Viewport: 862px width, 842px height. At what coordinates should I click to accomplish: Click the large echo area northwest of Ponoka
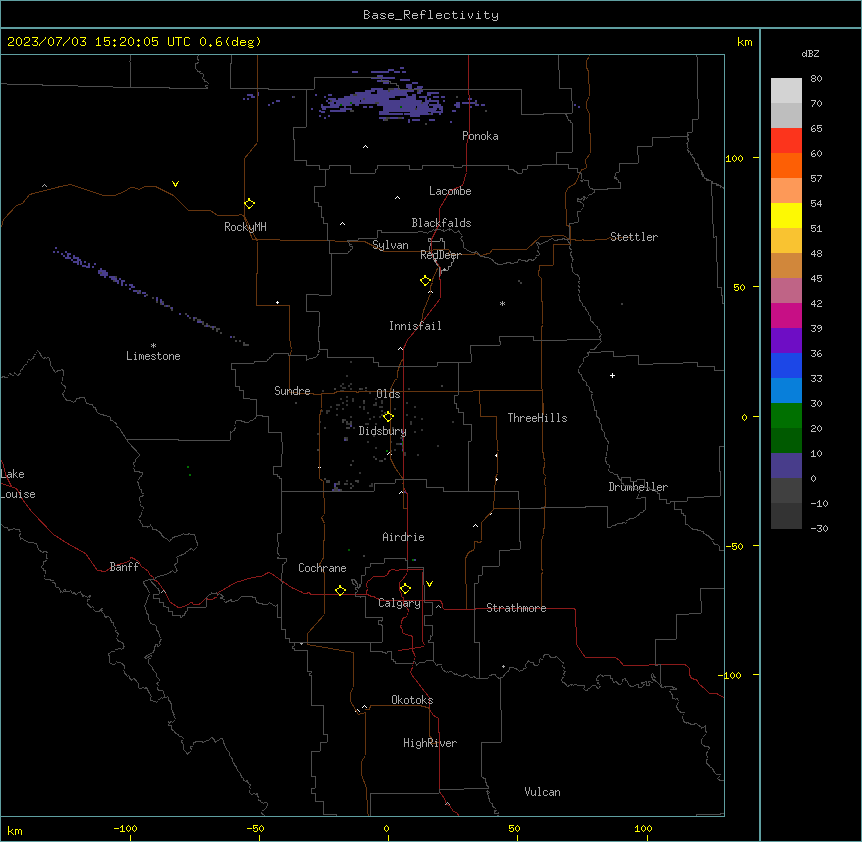[385, 102]
